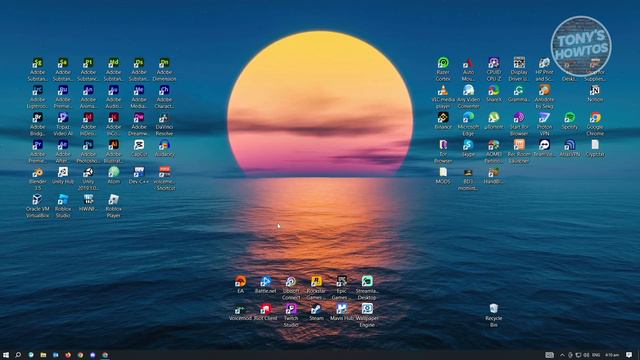This screenshot has width=640, height=360.
Task: Click the Epic Games Launcher icon
Action: click(x=342, y=281)
